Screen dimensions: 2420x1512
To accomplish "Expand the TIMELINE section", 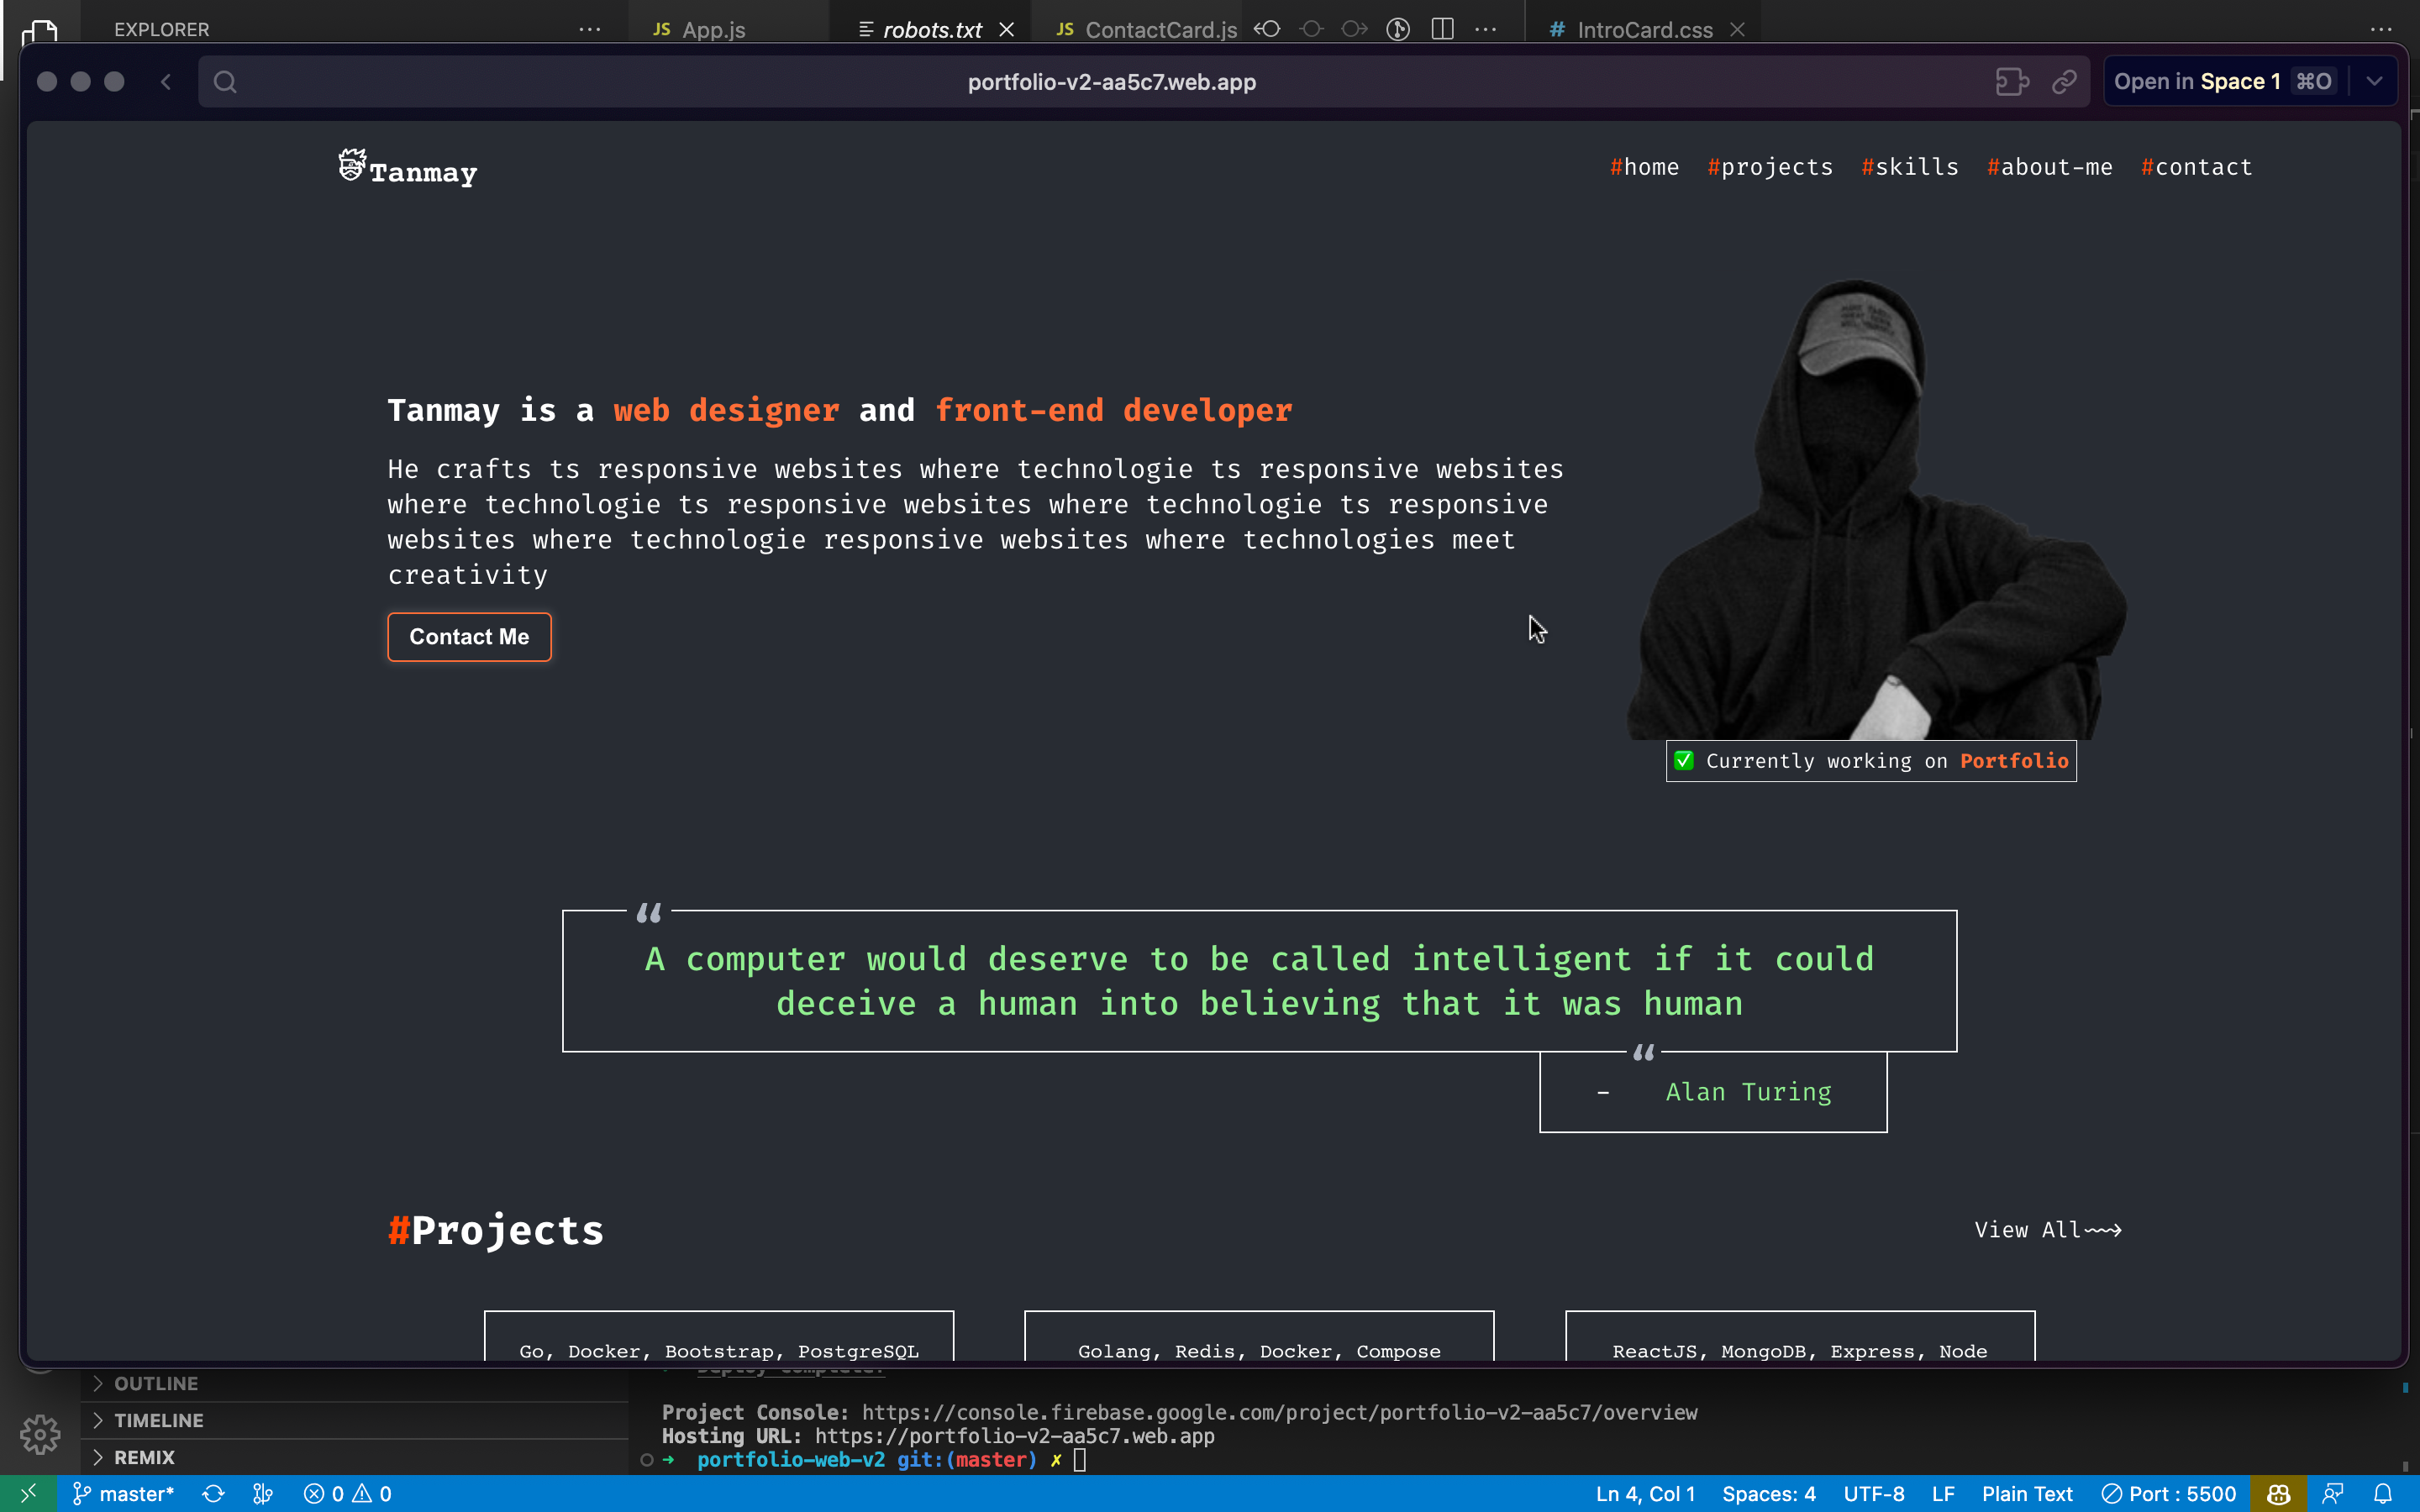I will point(158,1420).
